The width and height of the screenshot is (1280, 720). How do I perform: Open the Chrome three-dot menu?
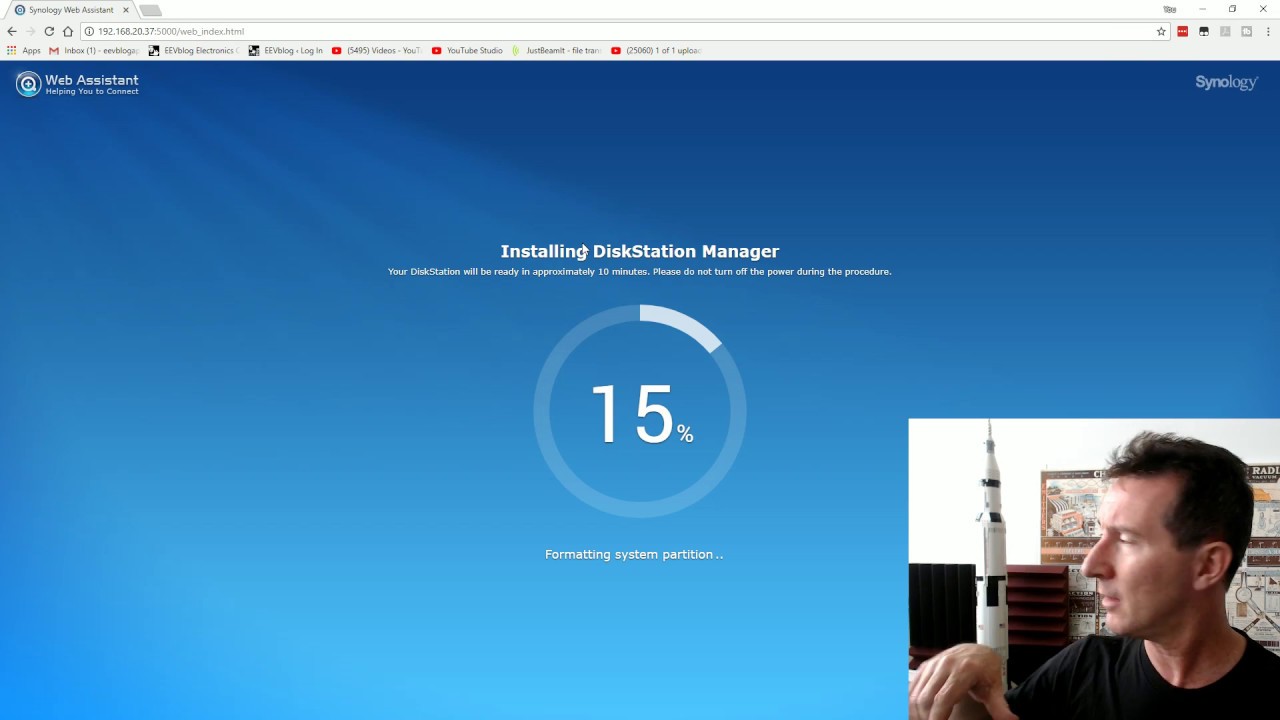pos(1268,31)
